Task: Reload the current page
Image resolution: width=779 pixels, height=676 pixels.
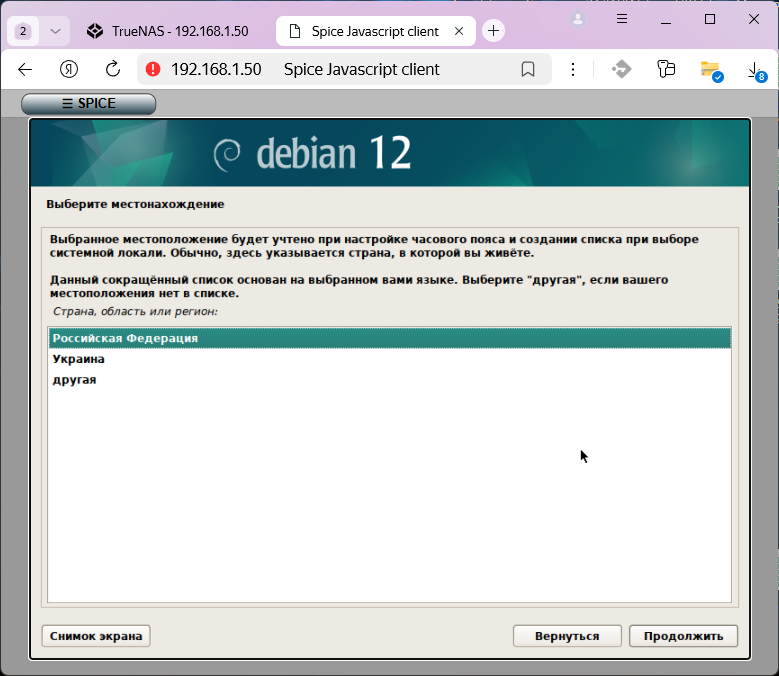Action: coord(113,70)
